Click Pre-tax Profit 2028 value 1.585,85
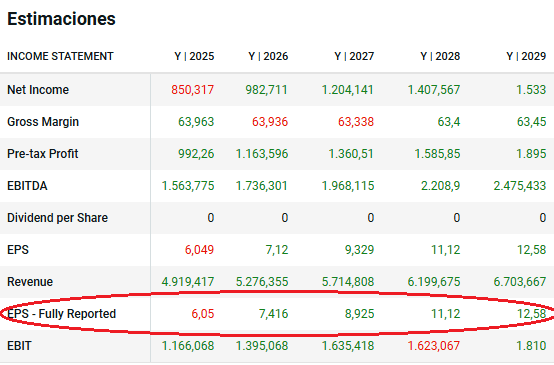554x365 pixels. (x=437, y=154)
